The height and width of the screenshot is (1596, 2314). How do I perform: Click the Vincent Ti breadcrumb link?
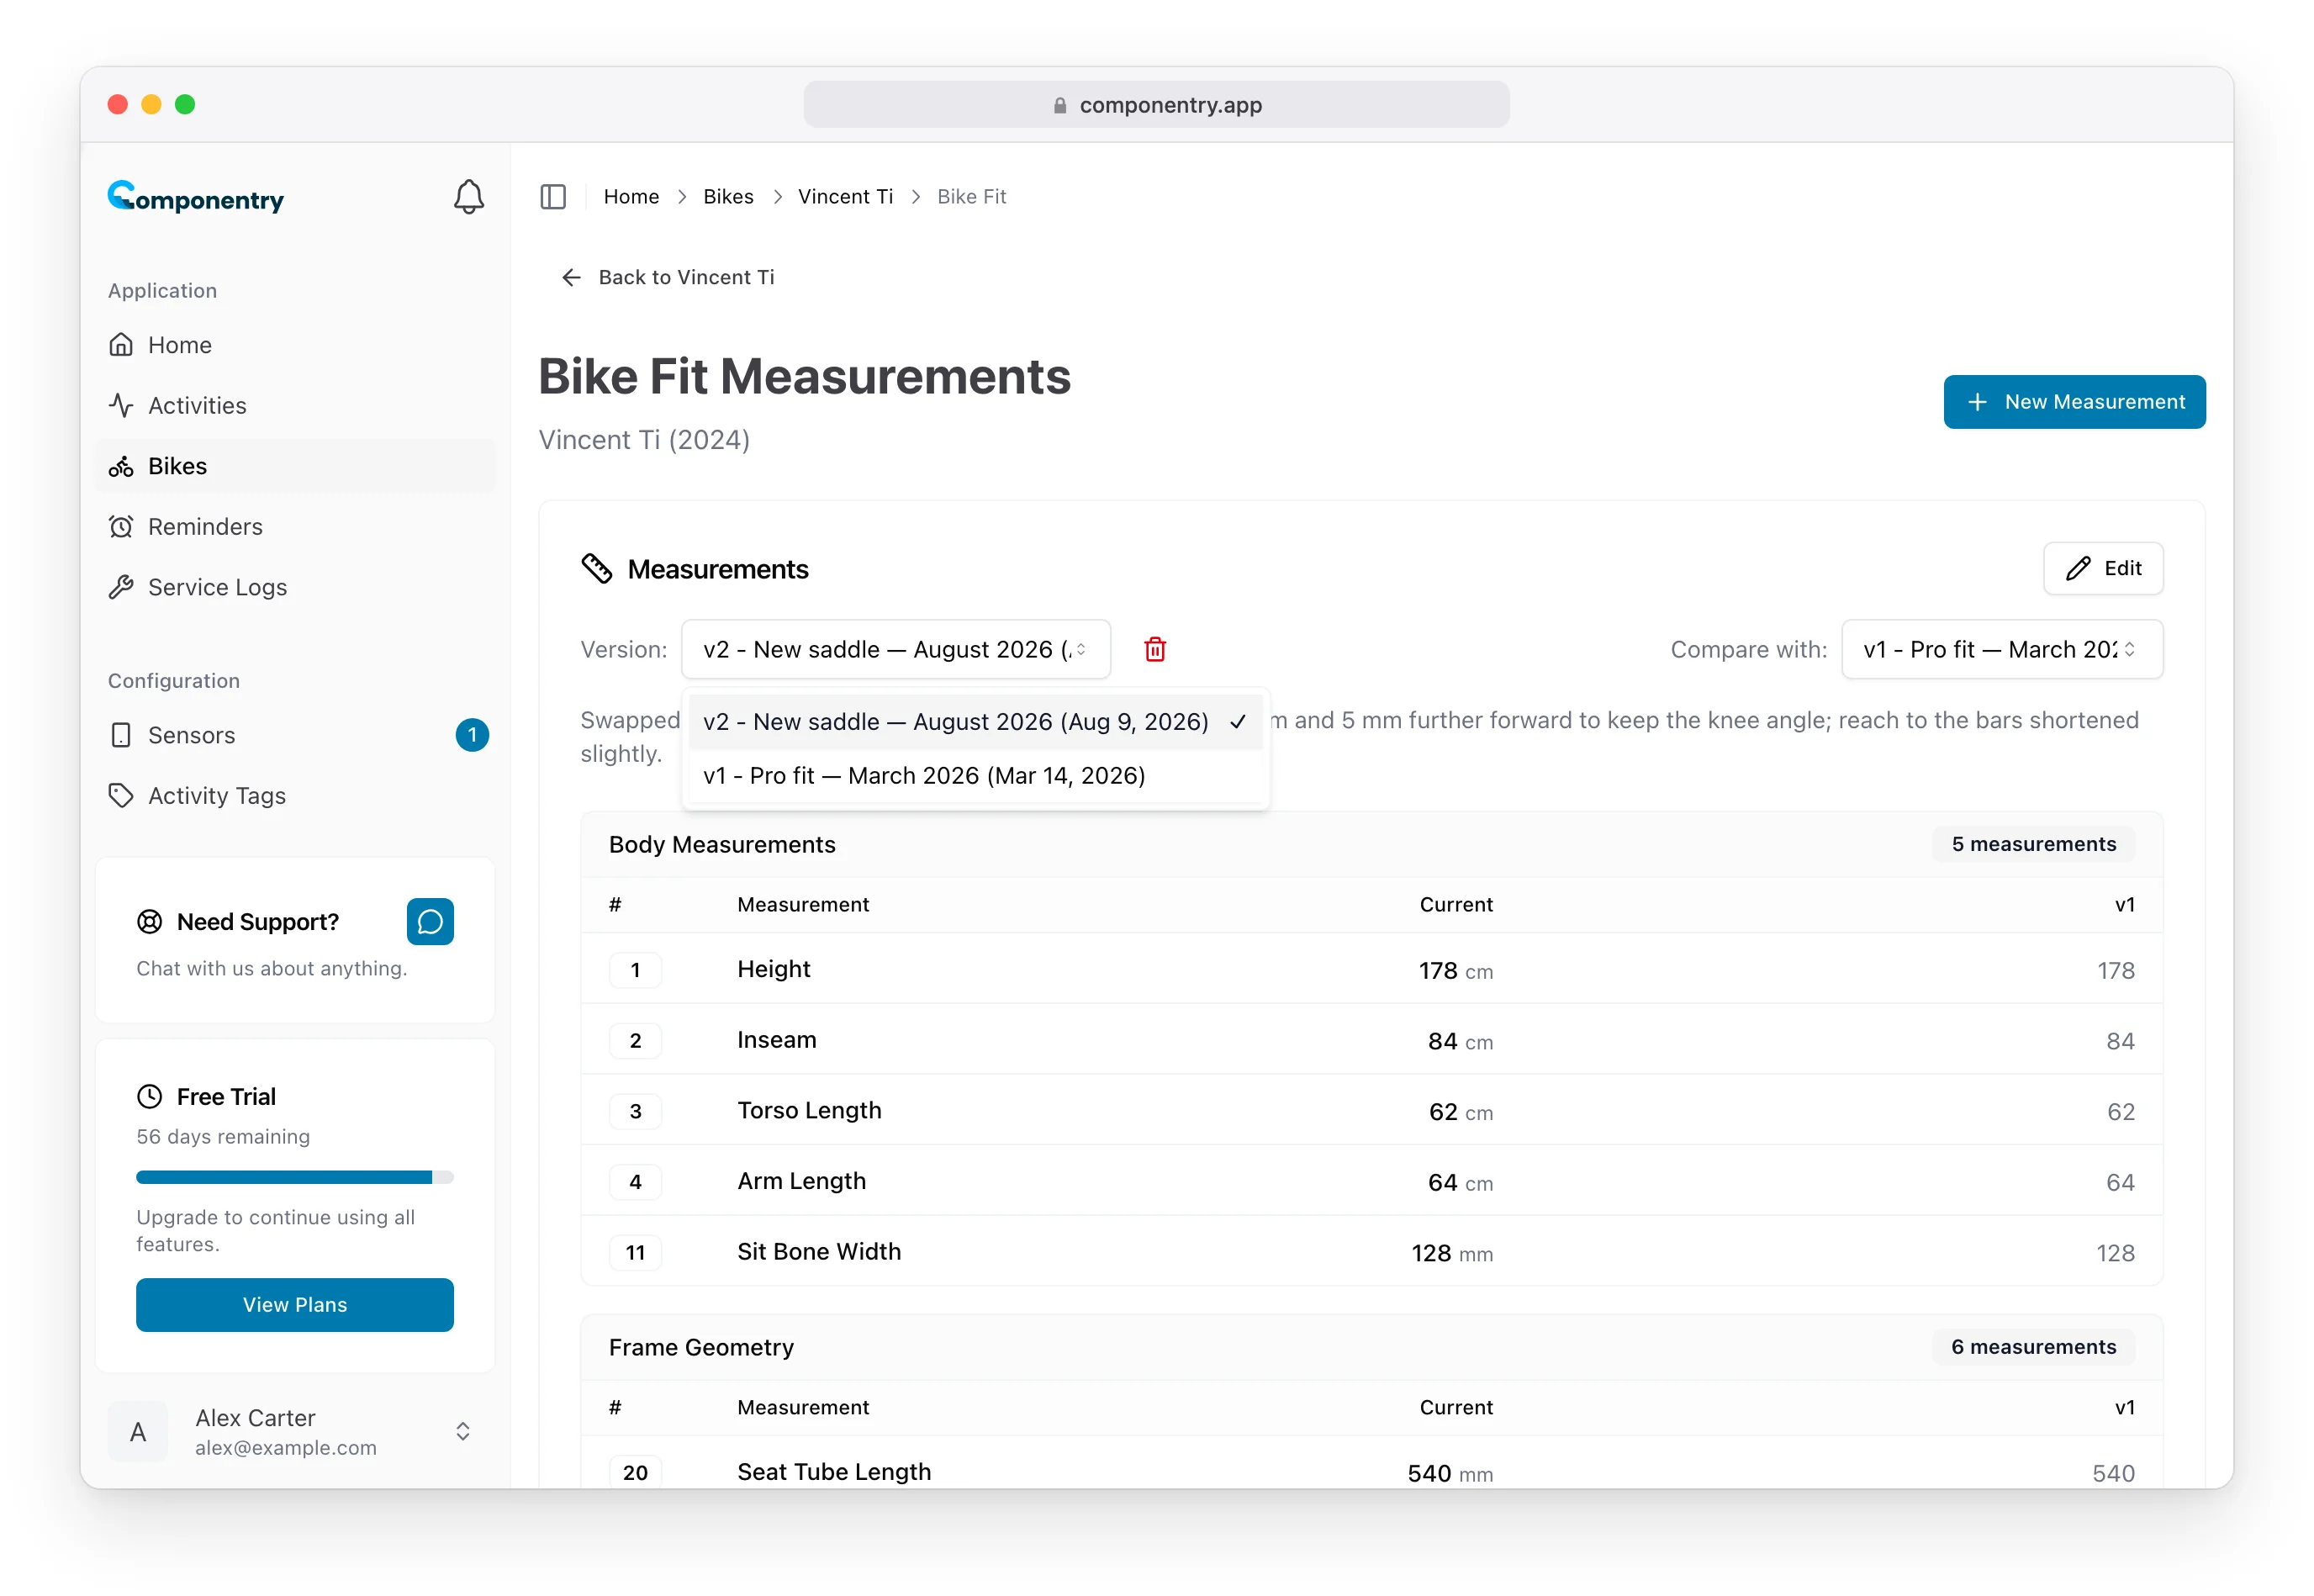(x=845, y=197)
